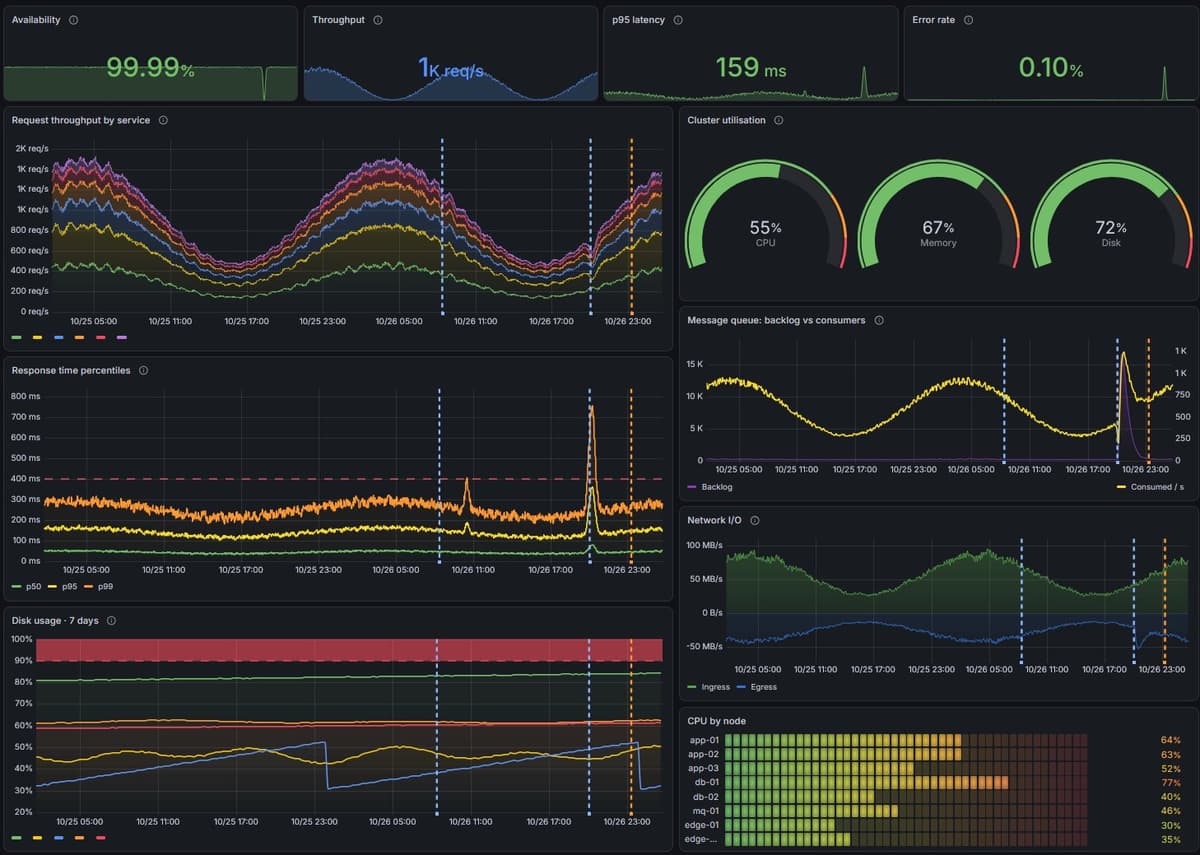
Task: Select the Disk 72% gauge
Action: click(1111, 215)
